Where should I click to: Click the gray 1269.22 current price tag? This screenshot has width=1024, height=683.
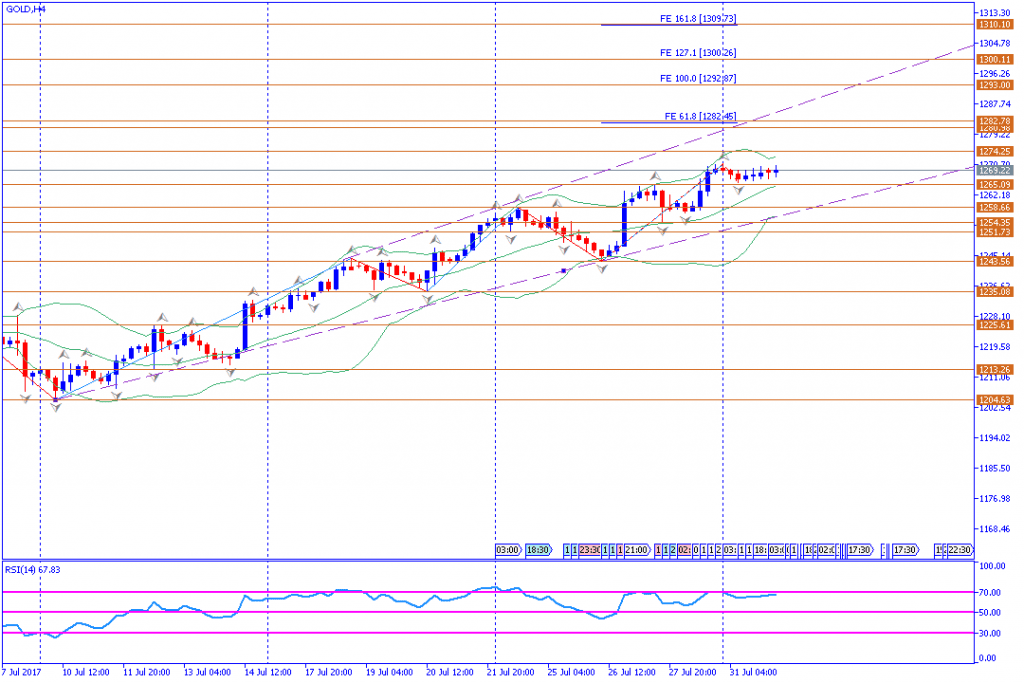tap(995, 170)
